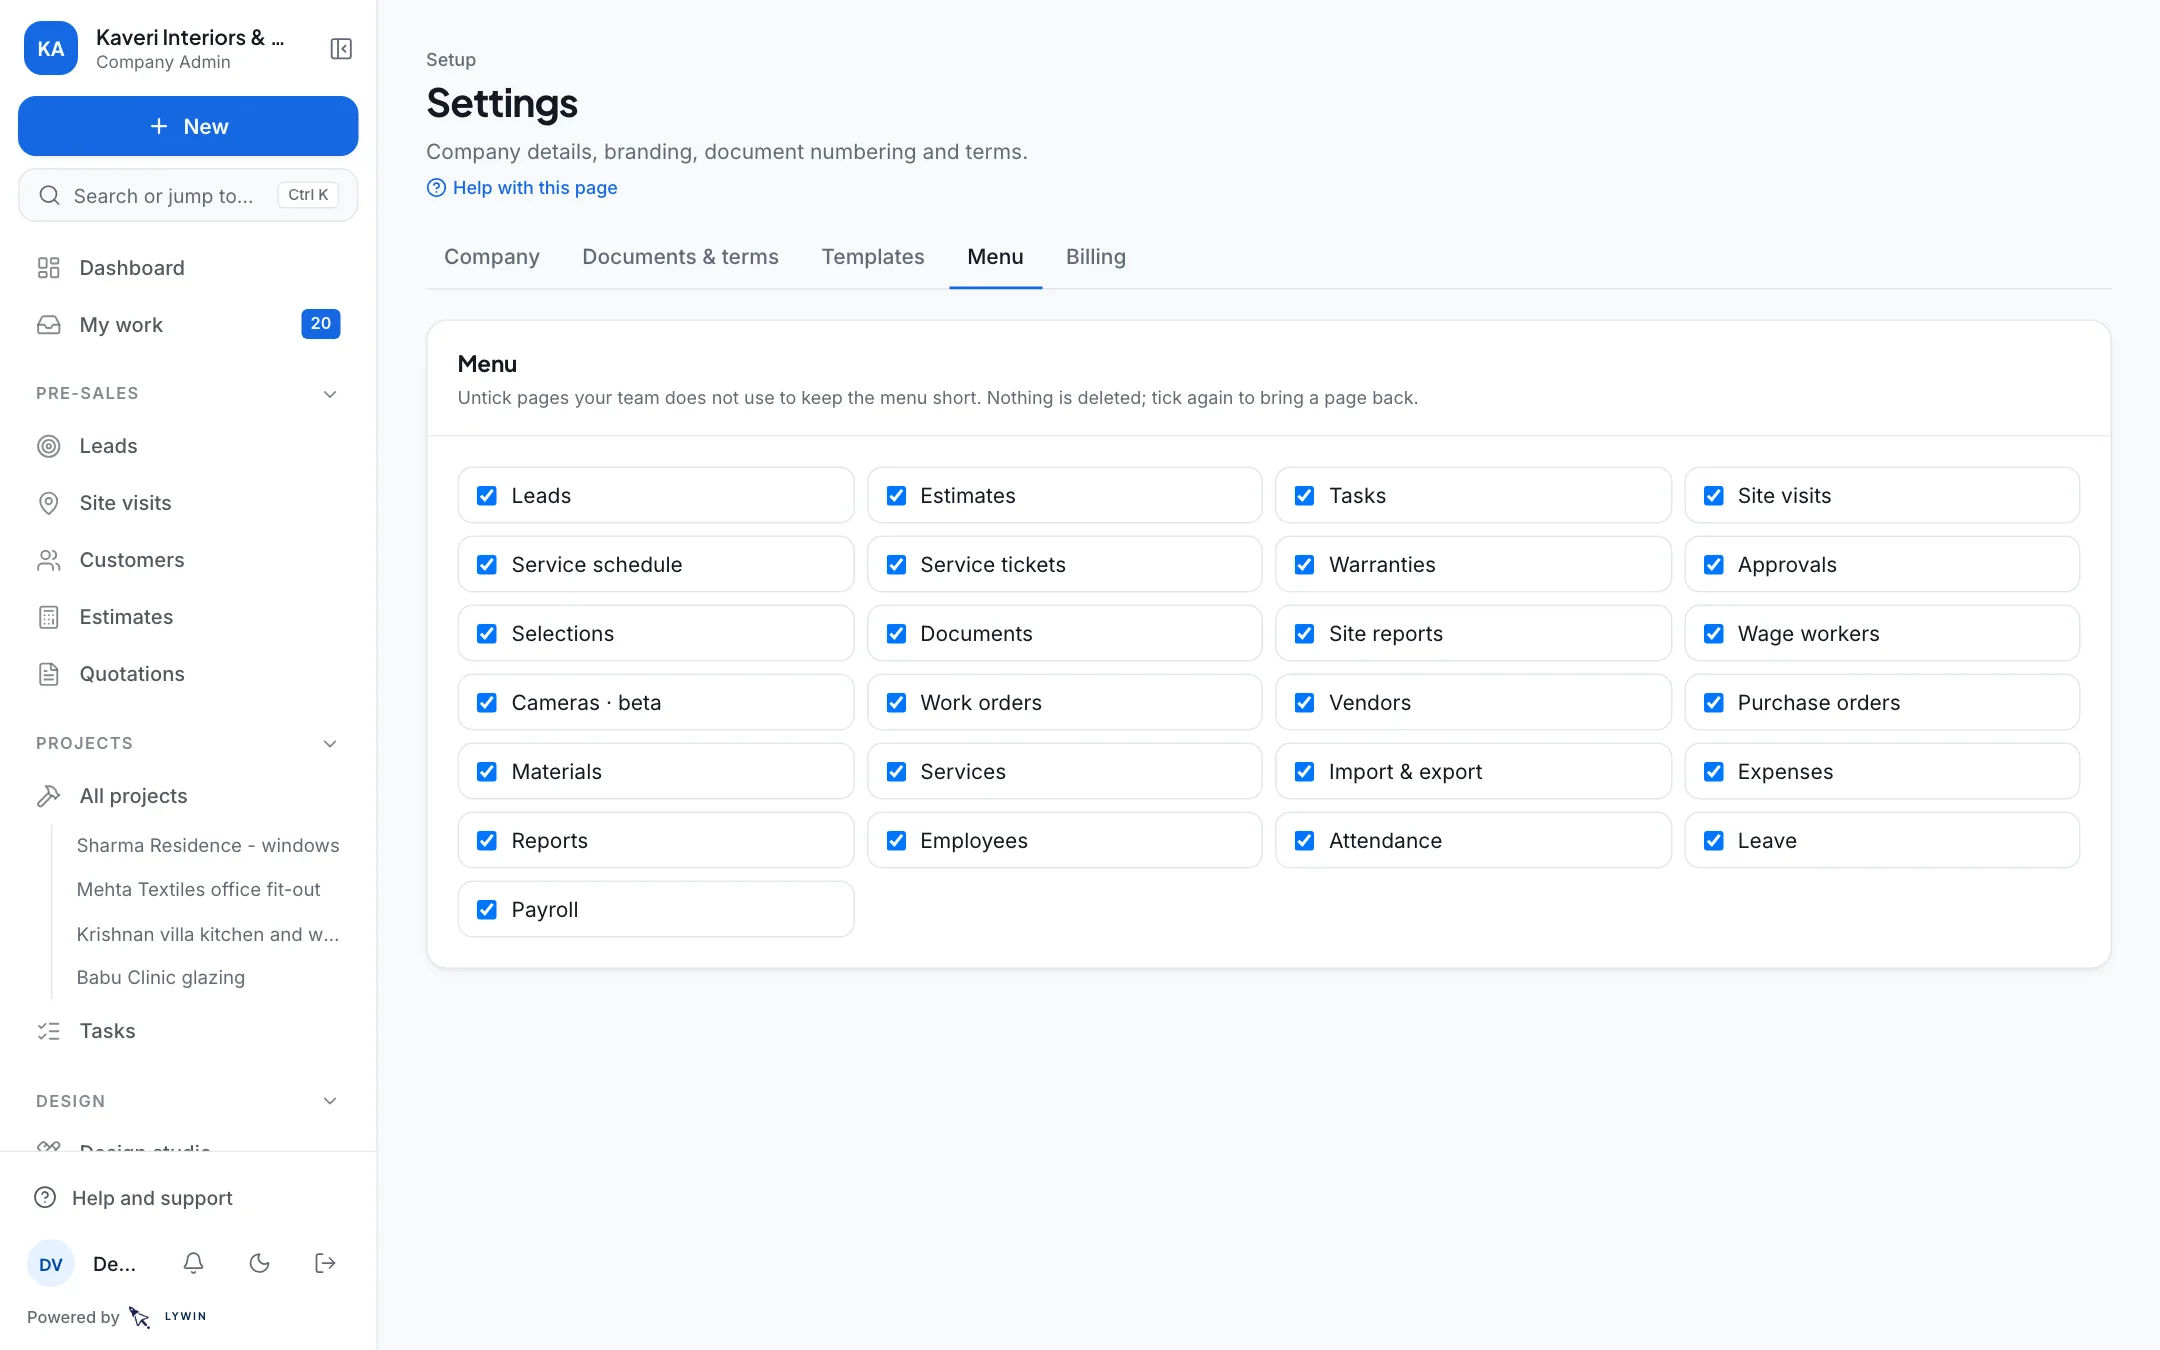This screenshot has width=2160, height=1350.
Task: Toggle the Site reports checkbox
Action: pyautogui.click(x=1304, y=634)
